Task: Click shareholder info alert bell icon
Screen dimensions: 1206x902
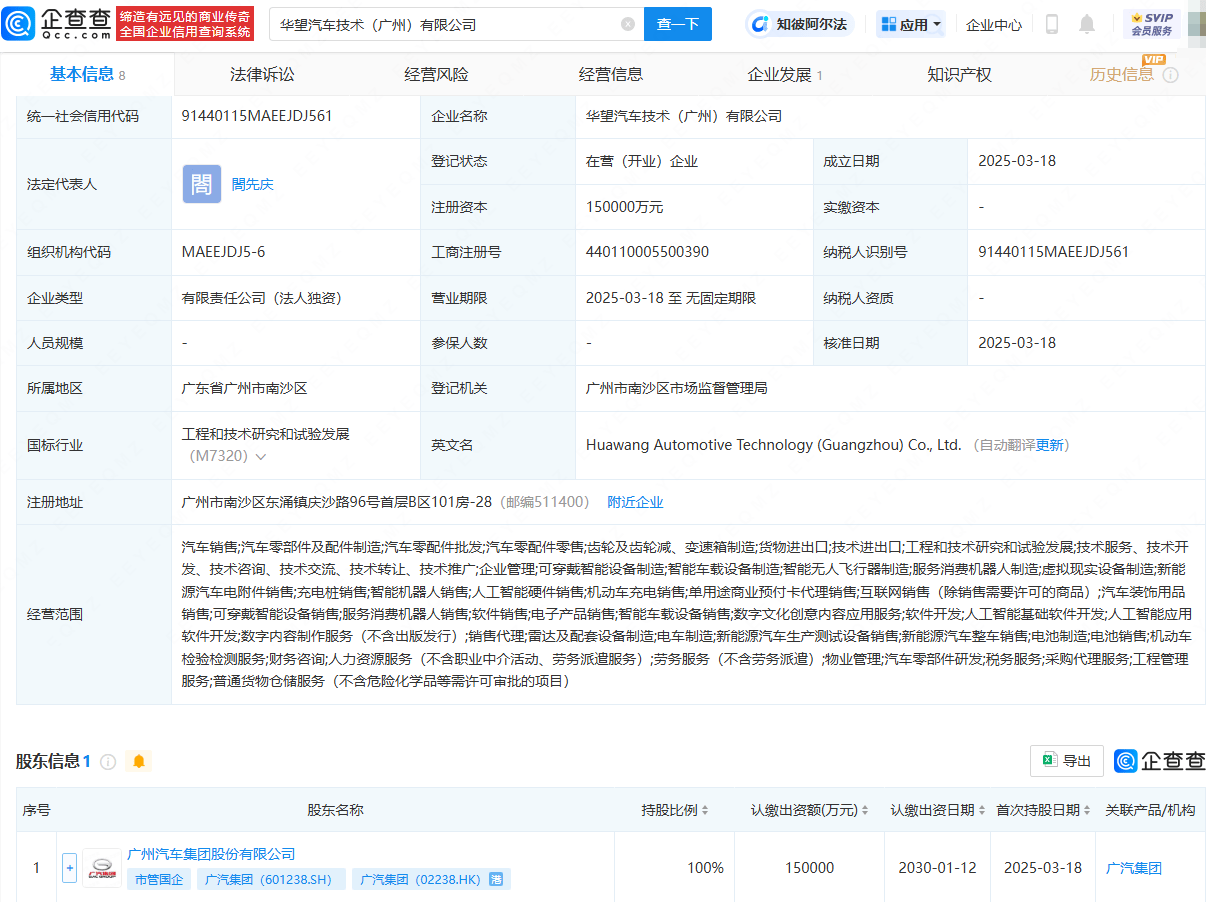Action: click(139, 762)
